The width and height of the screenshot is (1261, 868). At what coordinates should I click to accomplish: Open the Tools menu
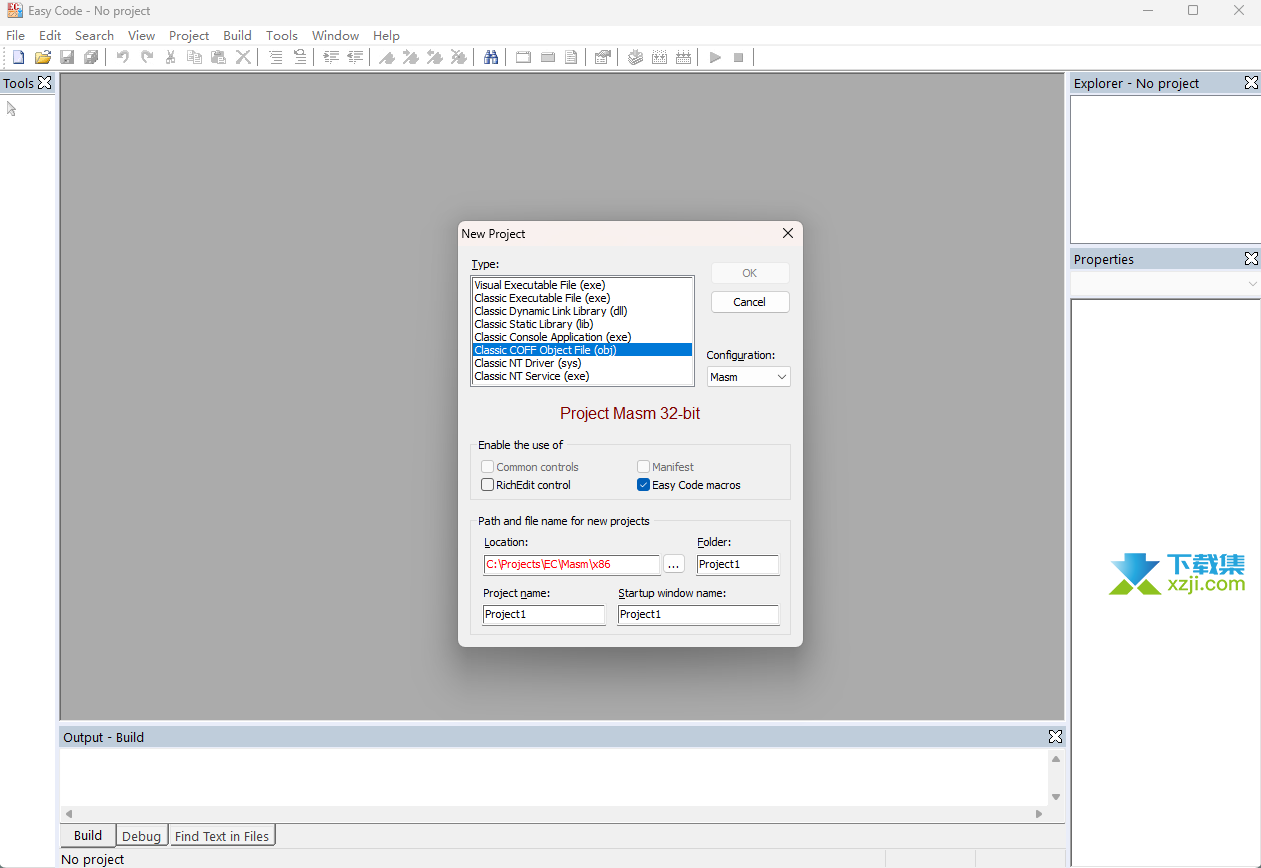tap(282, 35)
